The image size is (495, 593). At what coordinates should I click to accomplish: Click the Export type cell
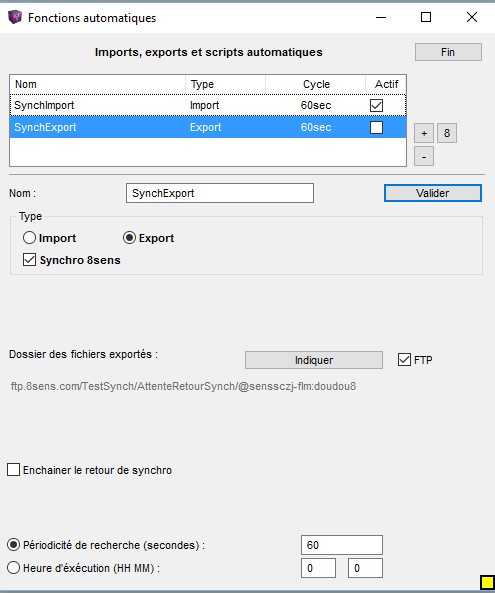coord(206,127)
